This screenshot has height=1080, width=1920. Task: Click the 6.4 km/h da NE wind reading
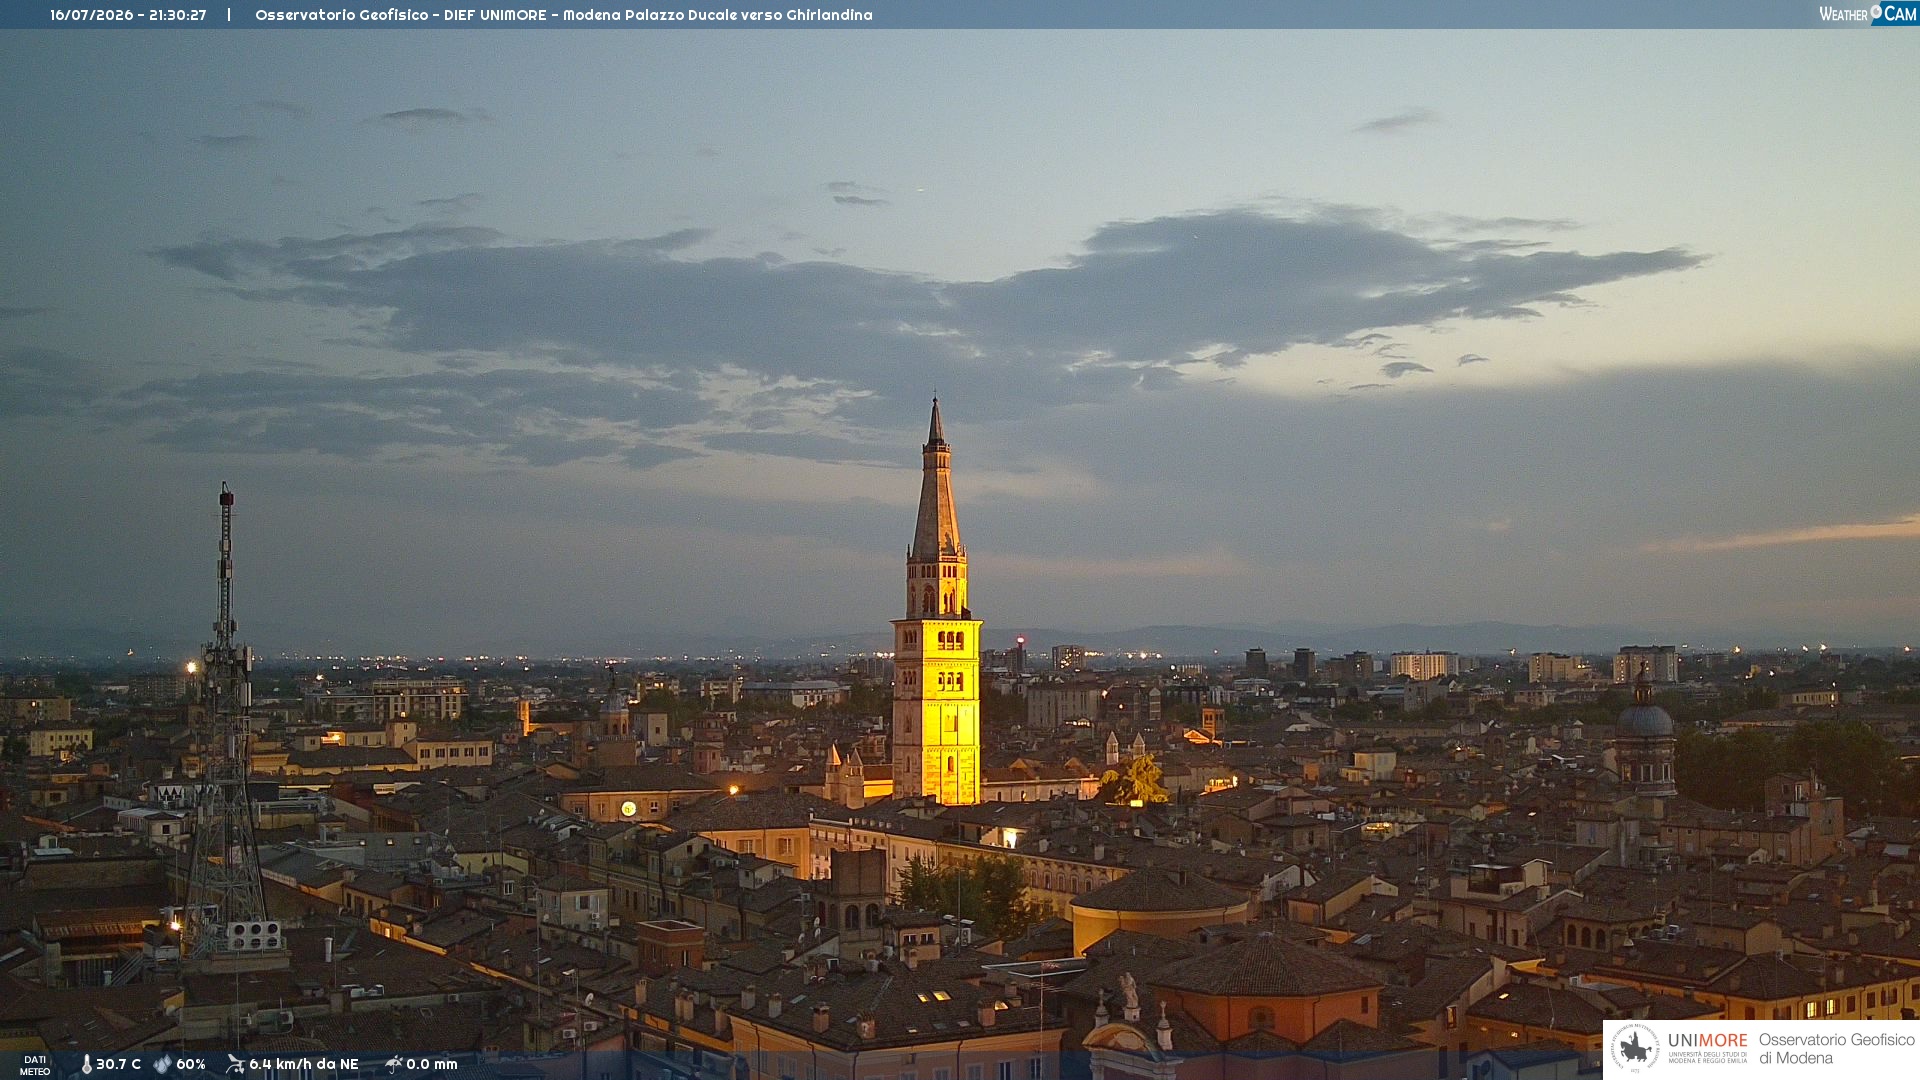304,1064
